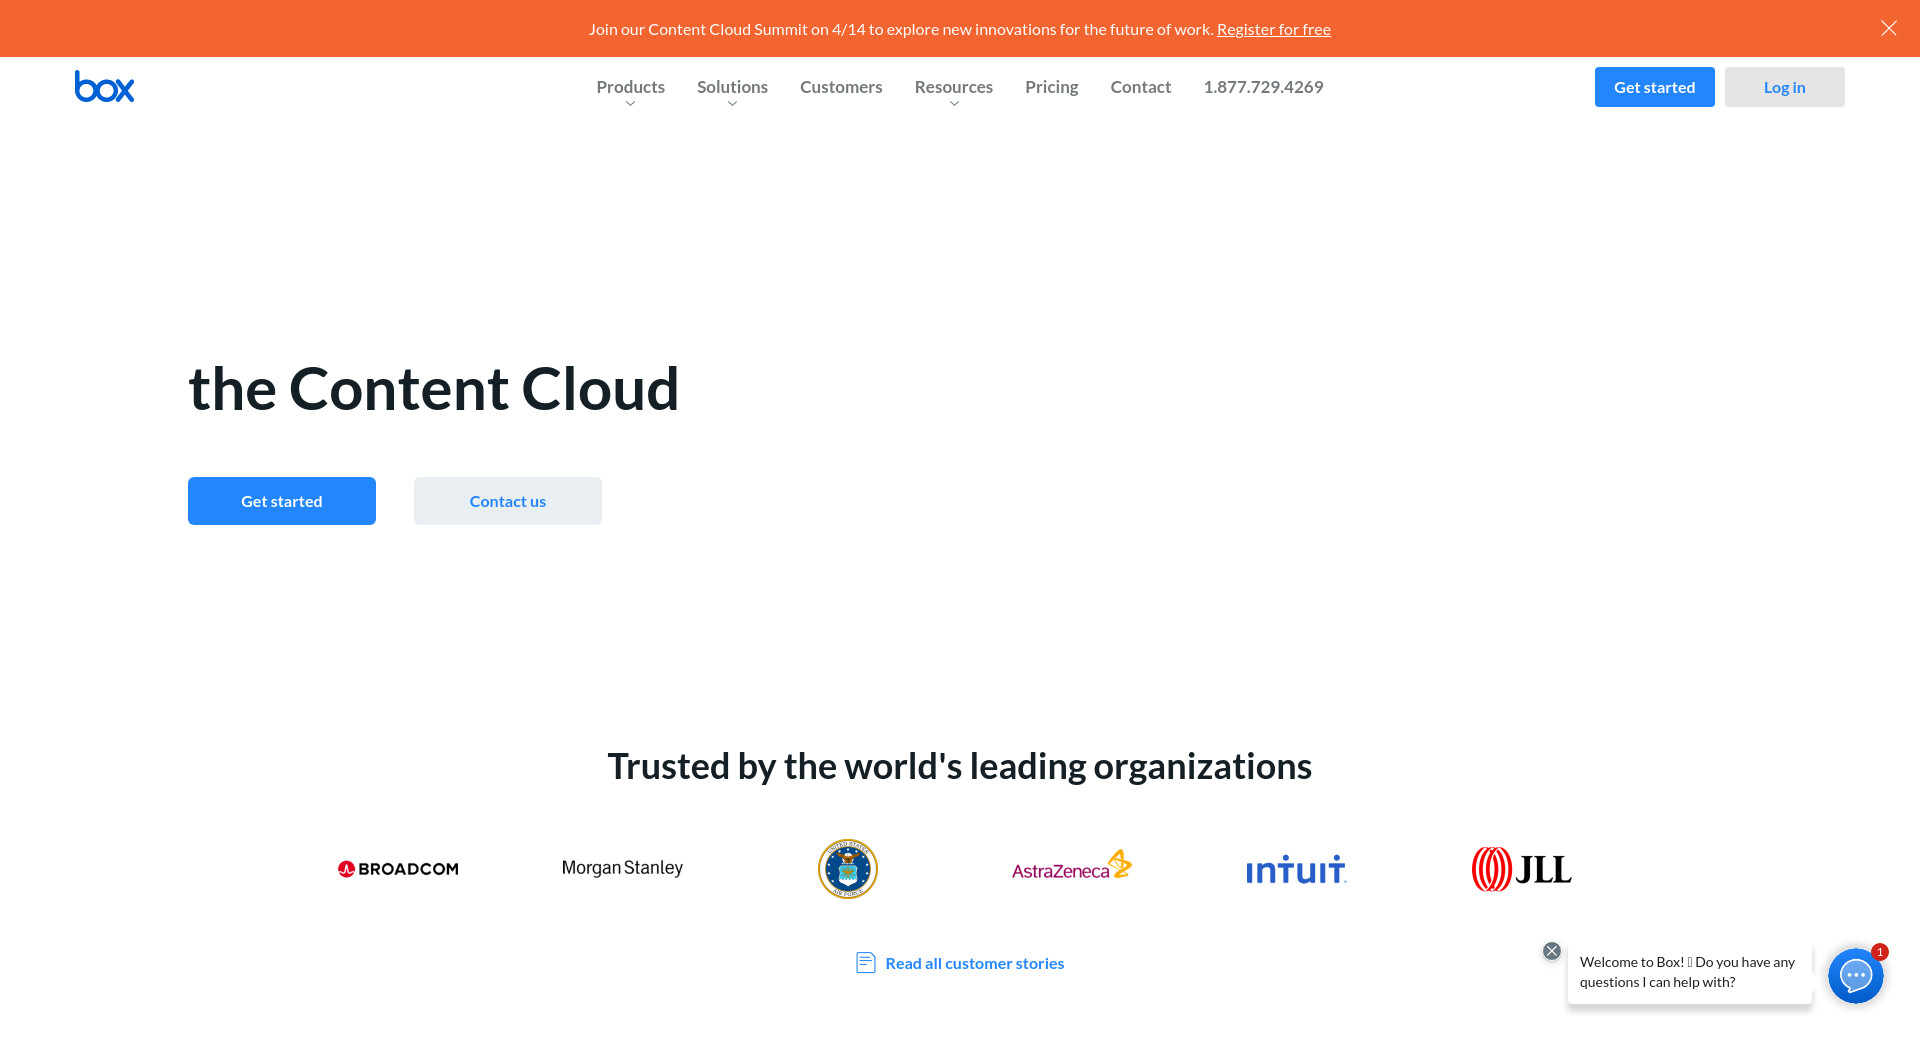Viewport: 1920px width, 1040px height.
Task: Click the JLL logo
Action: (x=1521, y=869)
